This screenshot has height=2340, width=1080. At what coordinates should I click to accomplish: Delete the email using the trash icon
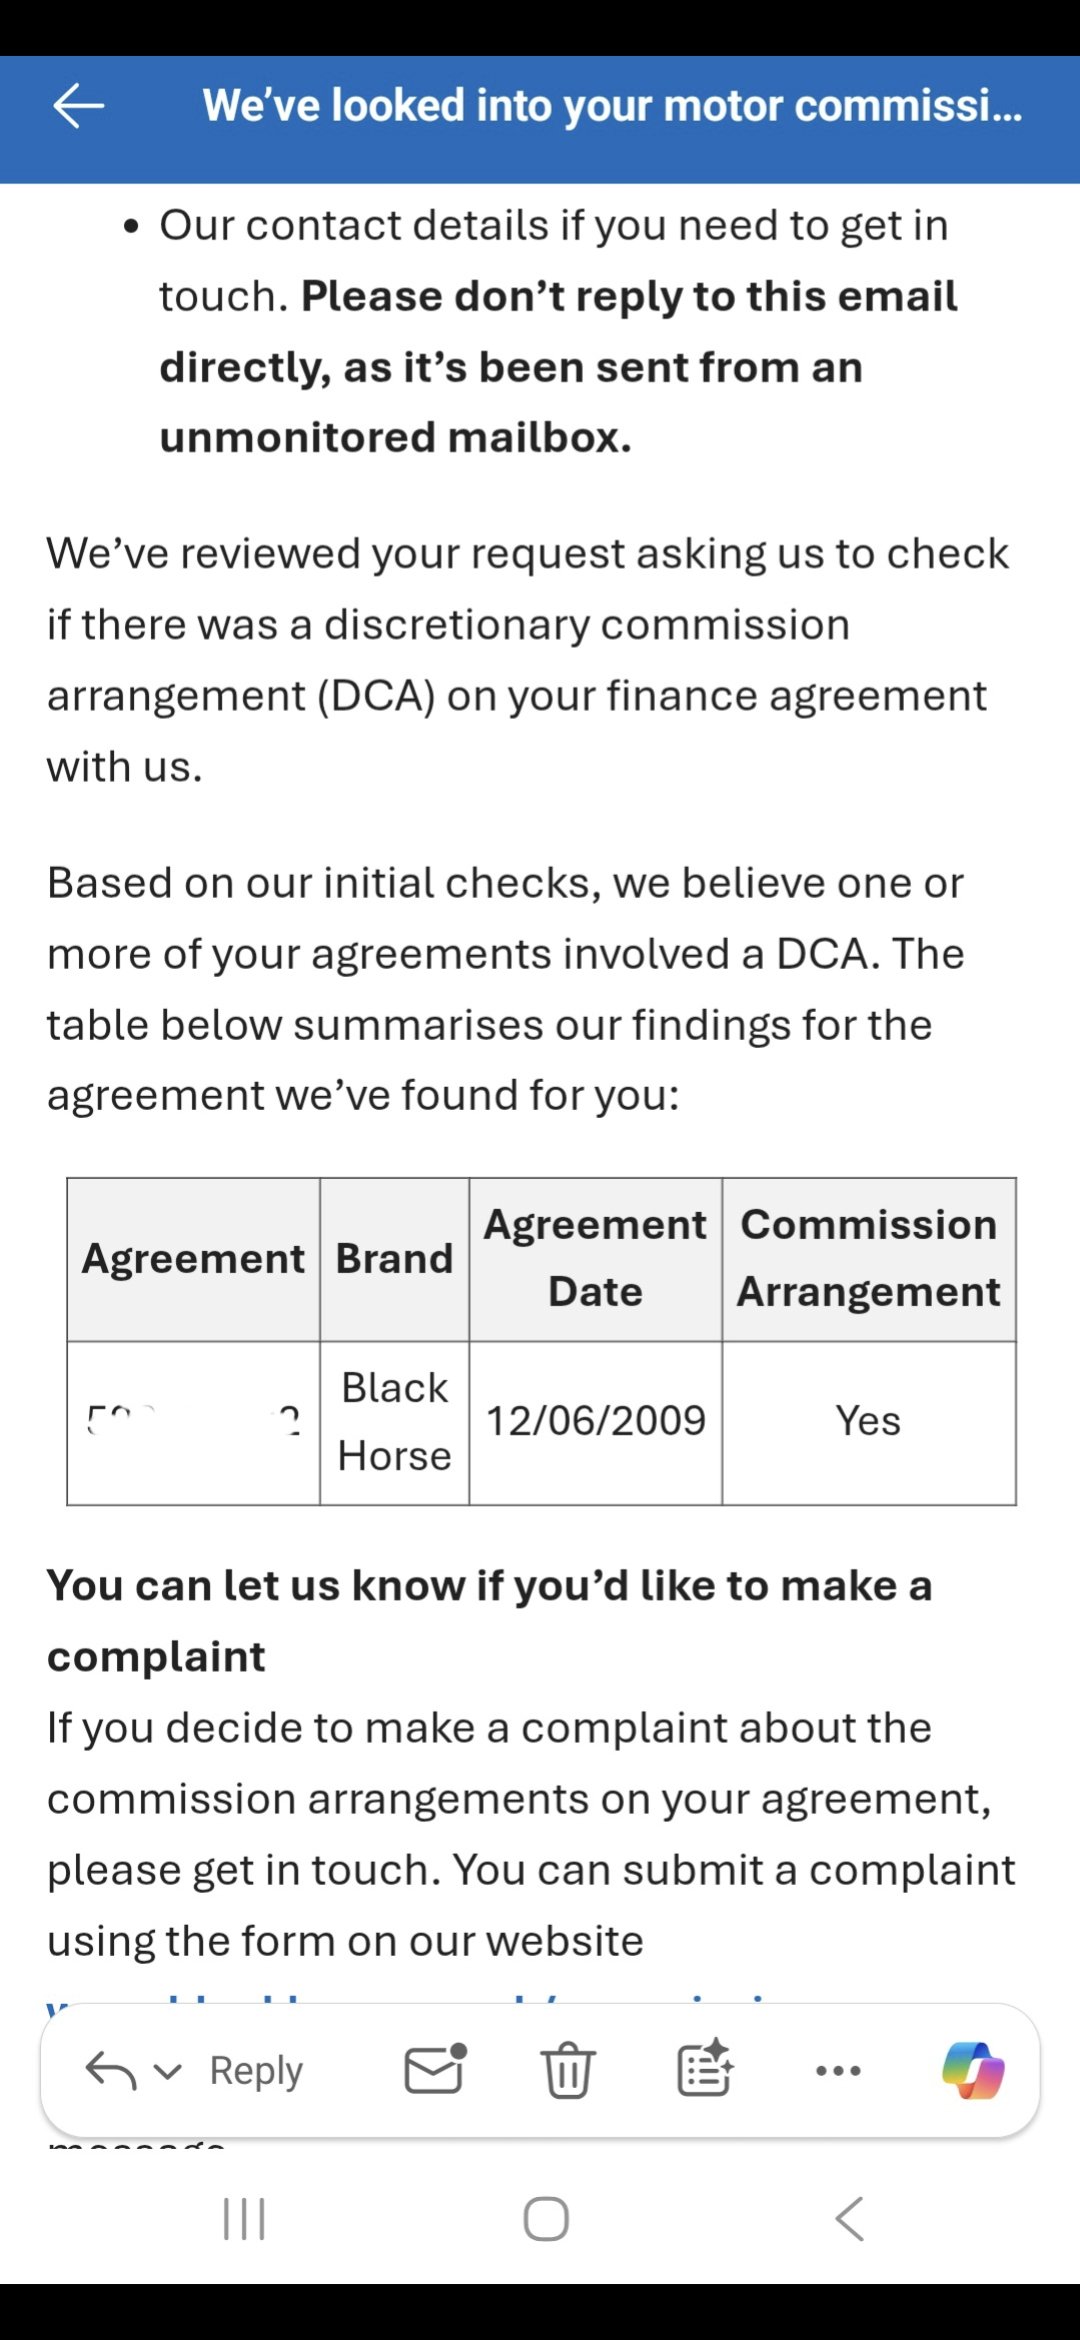point(568,2069)
